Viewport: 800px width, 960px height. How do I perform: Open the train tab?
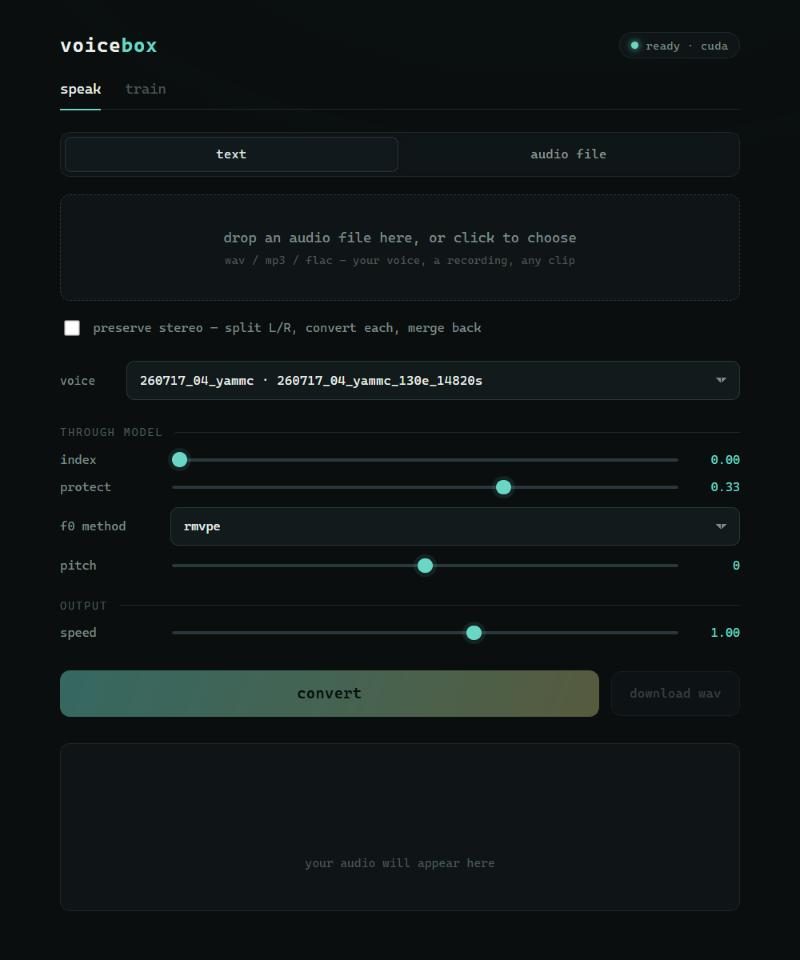coord(145,89)
